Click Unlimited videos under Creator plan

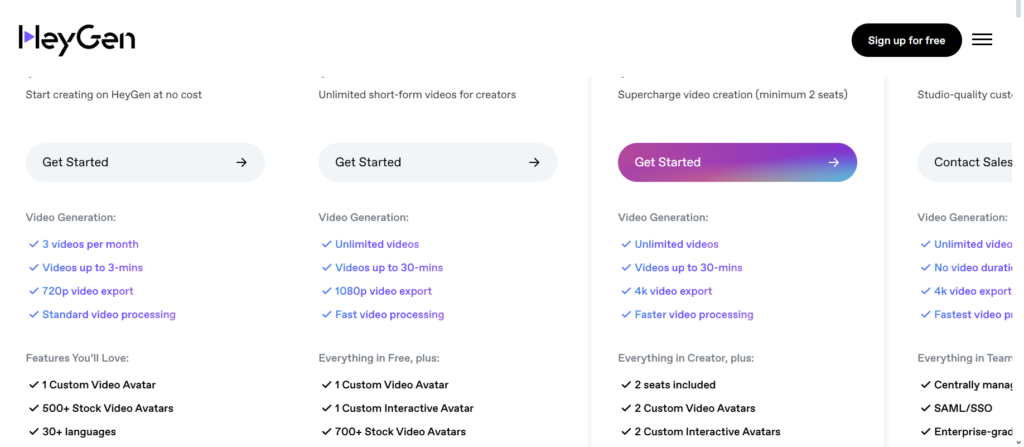click(x=377, y=244)
